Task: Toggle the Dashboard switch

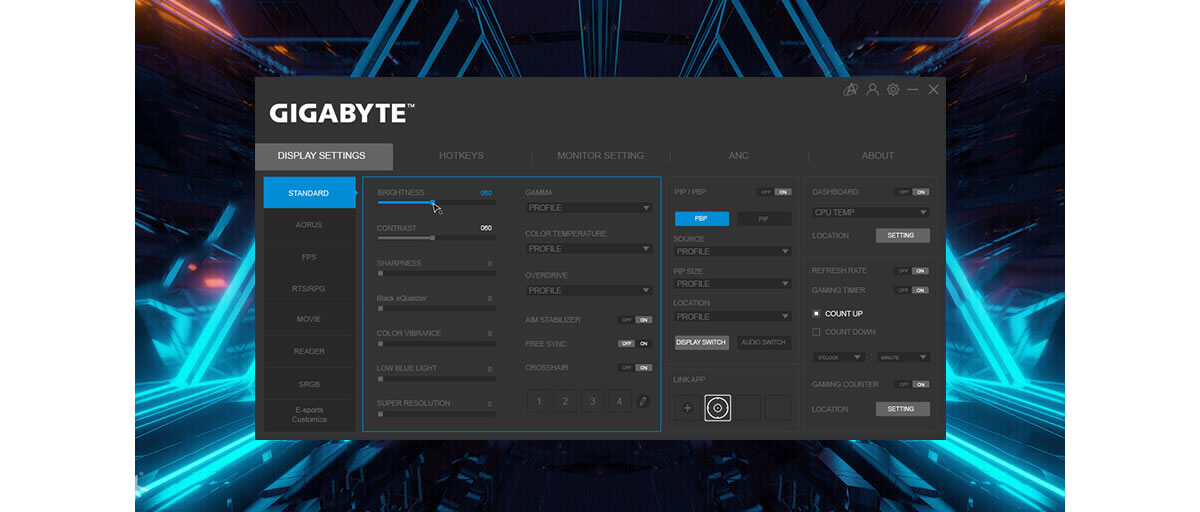Action: coord(912,192)
